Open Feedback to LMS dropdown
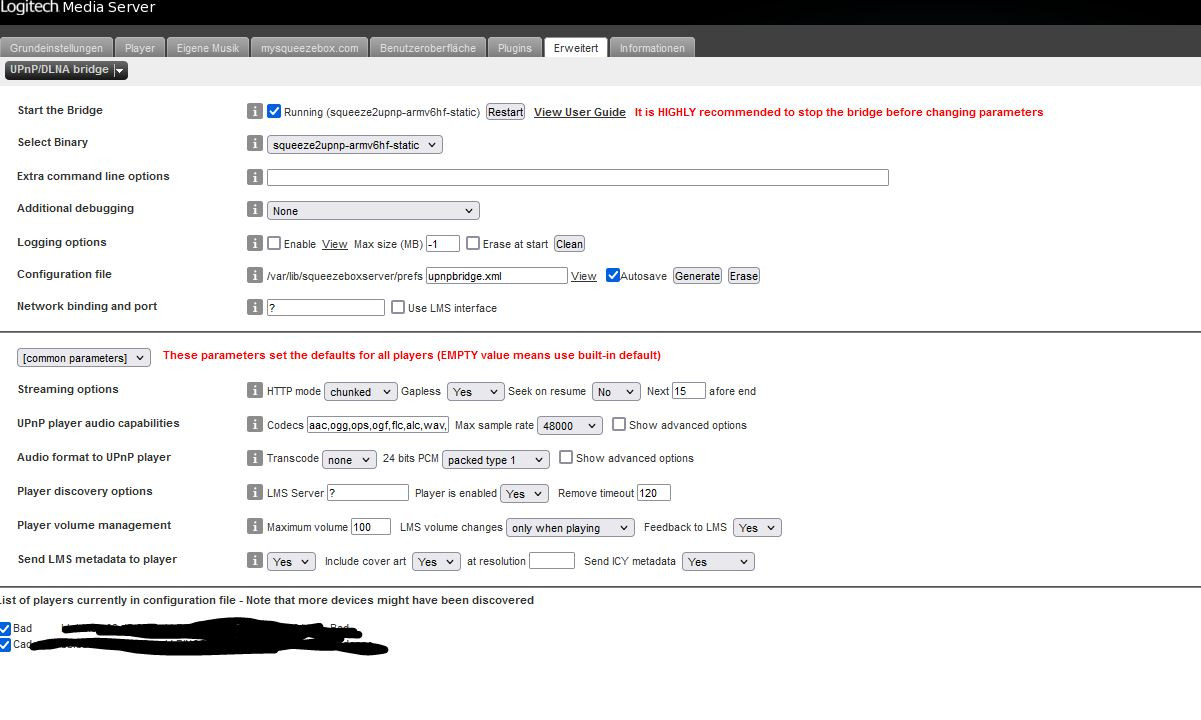The image size is (1201, 720). pyautogui.click(x=757, y=528)
